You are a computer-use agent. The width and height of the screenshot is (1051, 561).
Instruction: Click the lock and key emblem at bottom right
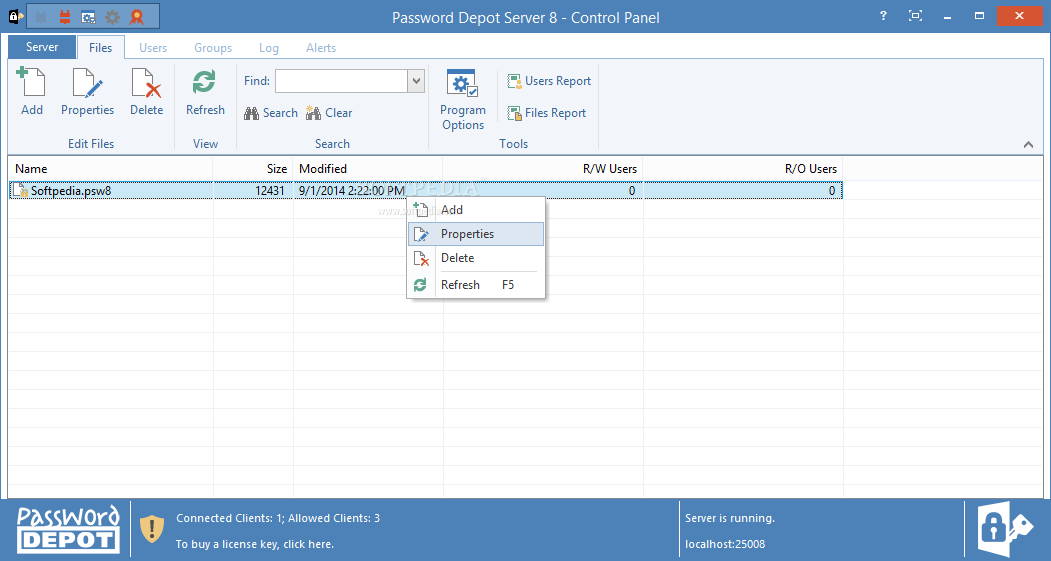1006,530
